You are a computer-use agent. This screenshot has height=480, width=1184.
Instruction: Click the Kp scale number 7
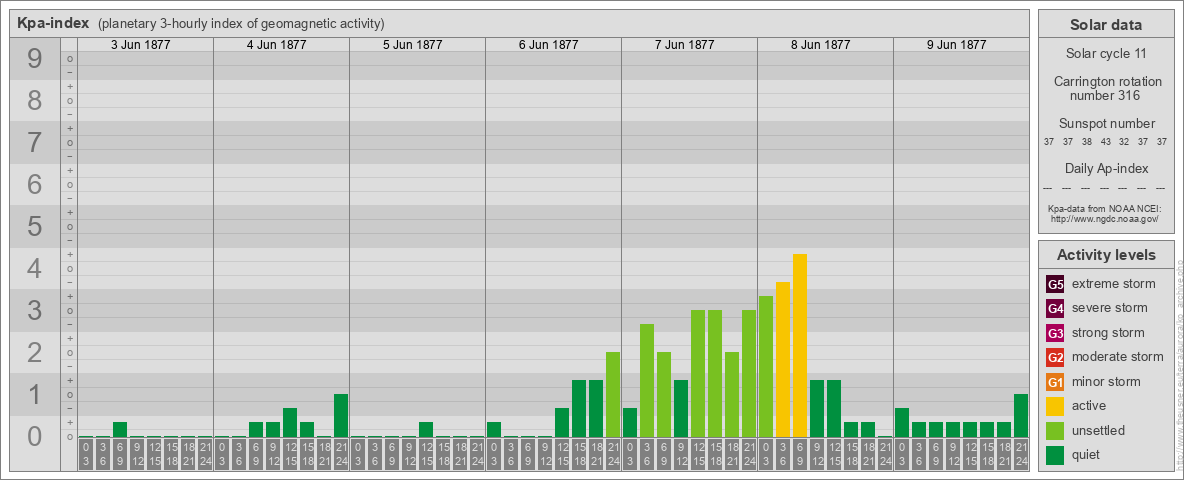click(x=35, y=142)
